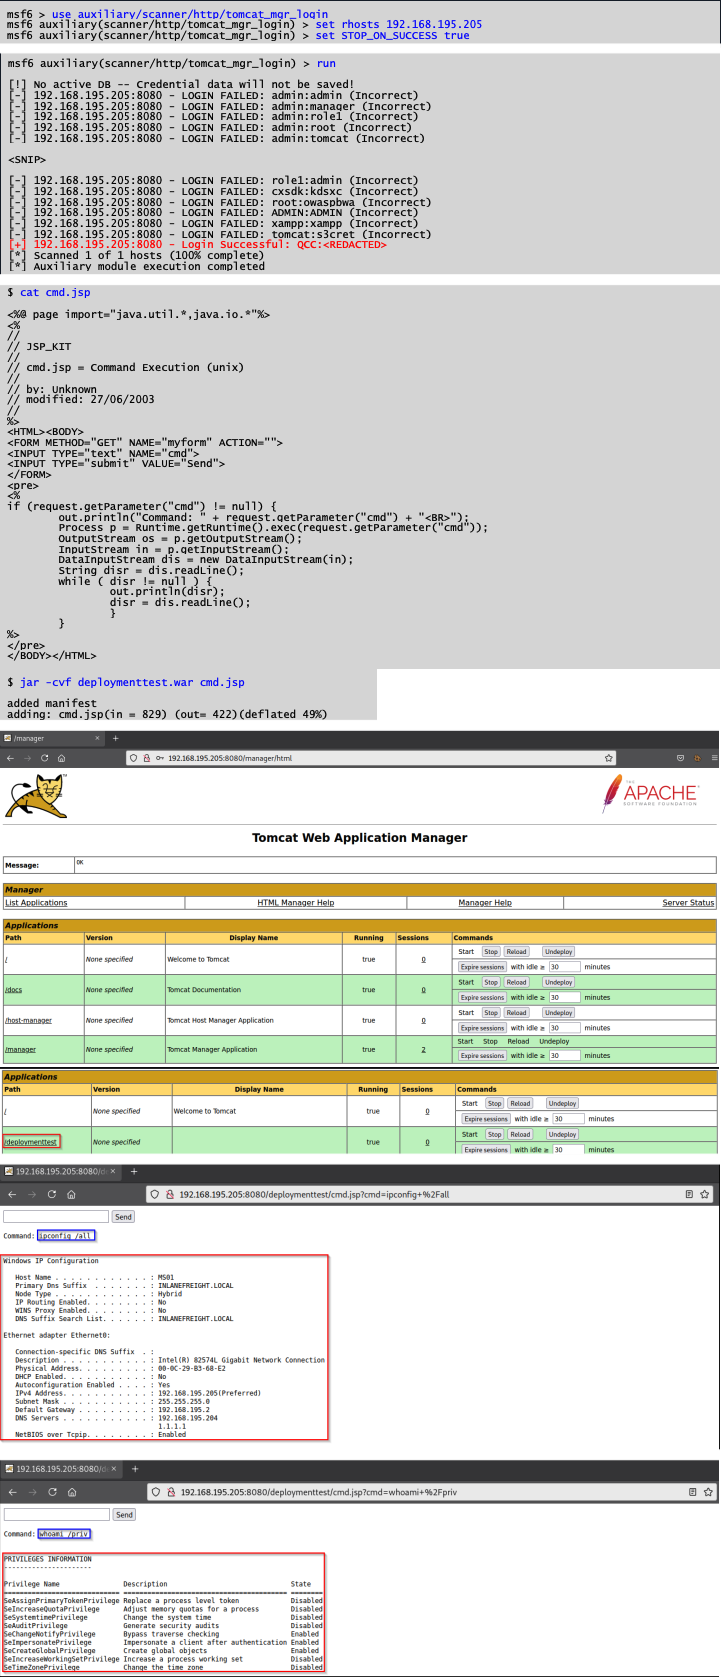This screenshot has height=1677, width=721.
Task: Undeploy the /deploymenttest application
Action: pyautogui.click(x=563, y=1134)
